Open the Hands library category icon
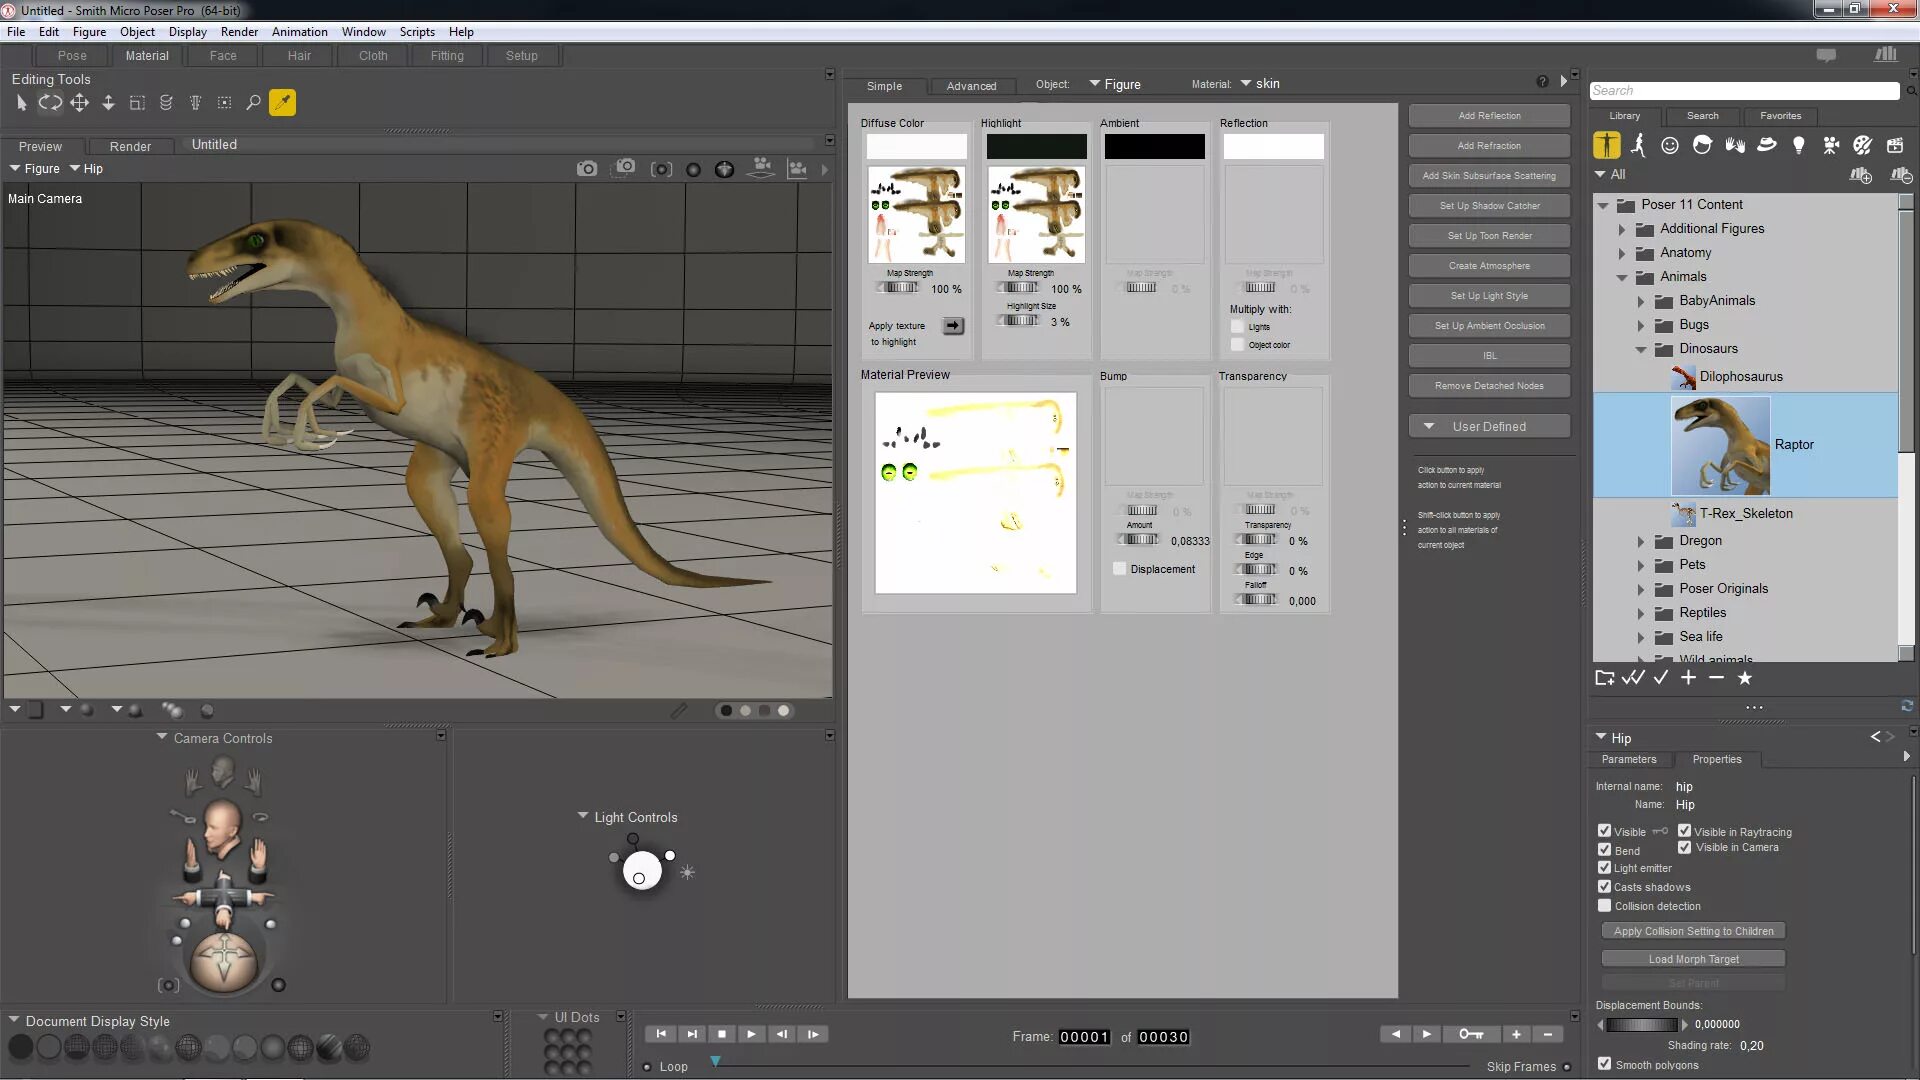This screenshot has width=1920, height=1080. (x=1735, y=146)
